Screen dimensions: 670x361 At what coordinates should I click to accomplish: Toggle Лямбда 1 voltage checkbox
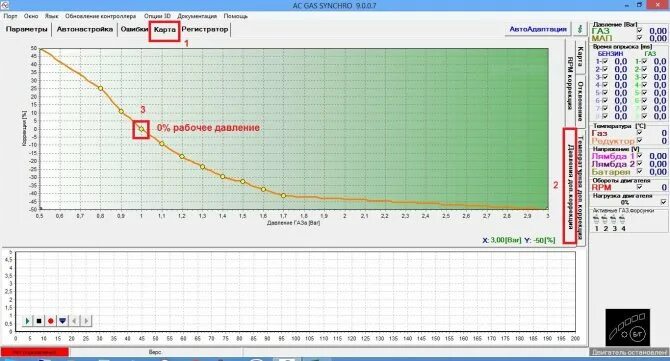coord(640,156)
